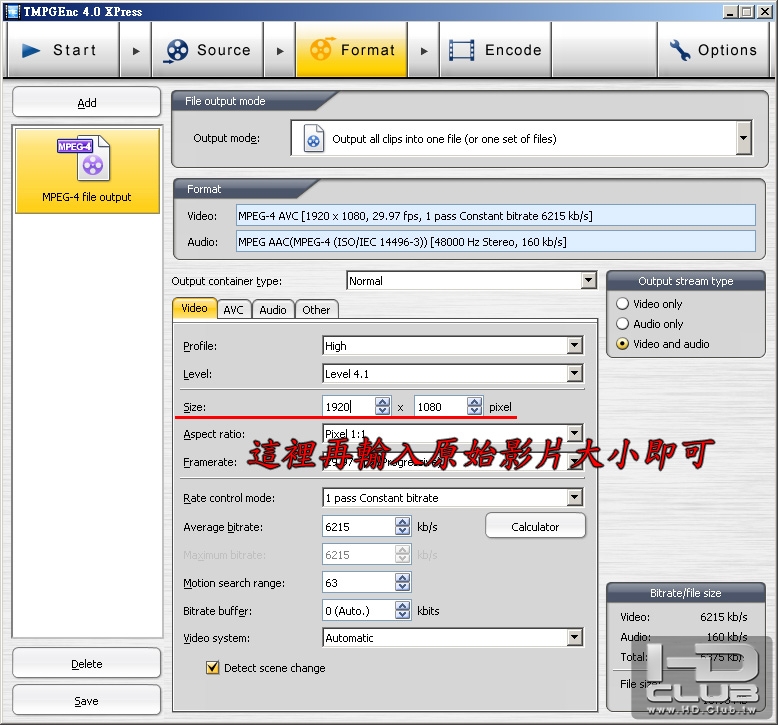
Task: Click arrow between Start and Source
Action: coord(136,51)
